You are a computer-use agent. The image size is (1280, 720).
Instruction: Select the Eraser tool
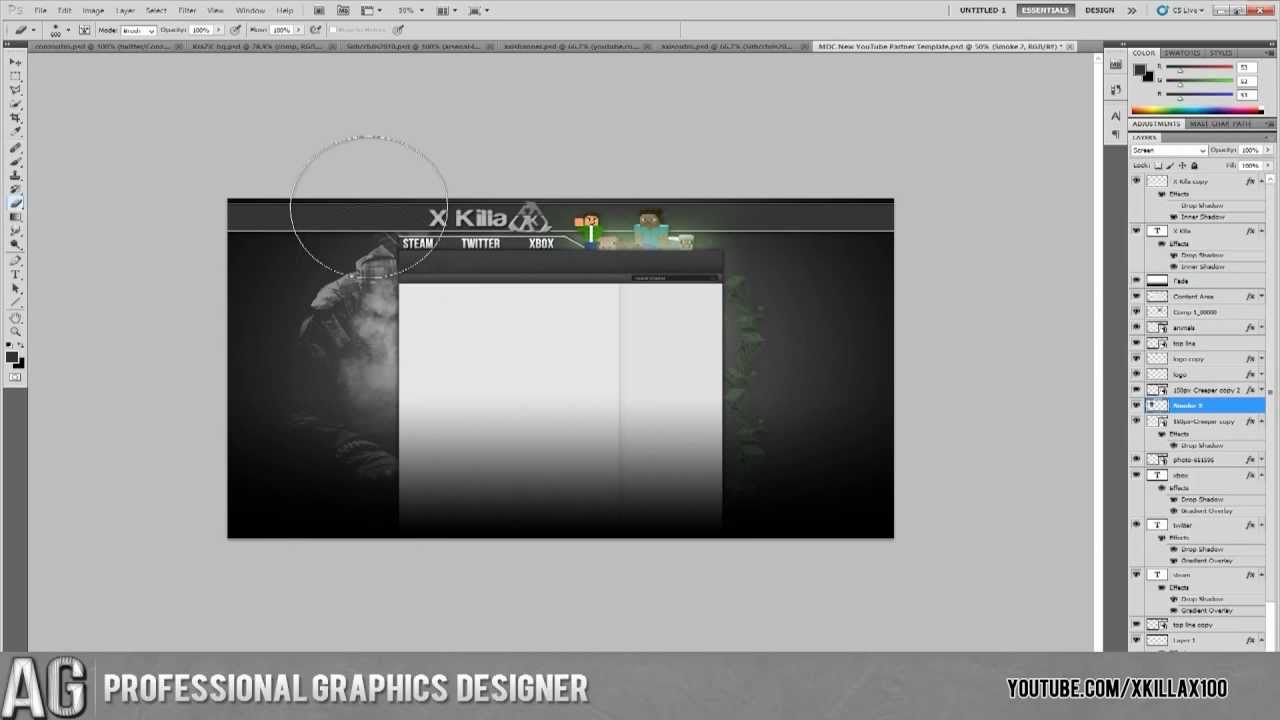point(15,203)
